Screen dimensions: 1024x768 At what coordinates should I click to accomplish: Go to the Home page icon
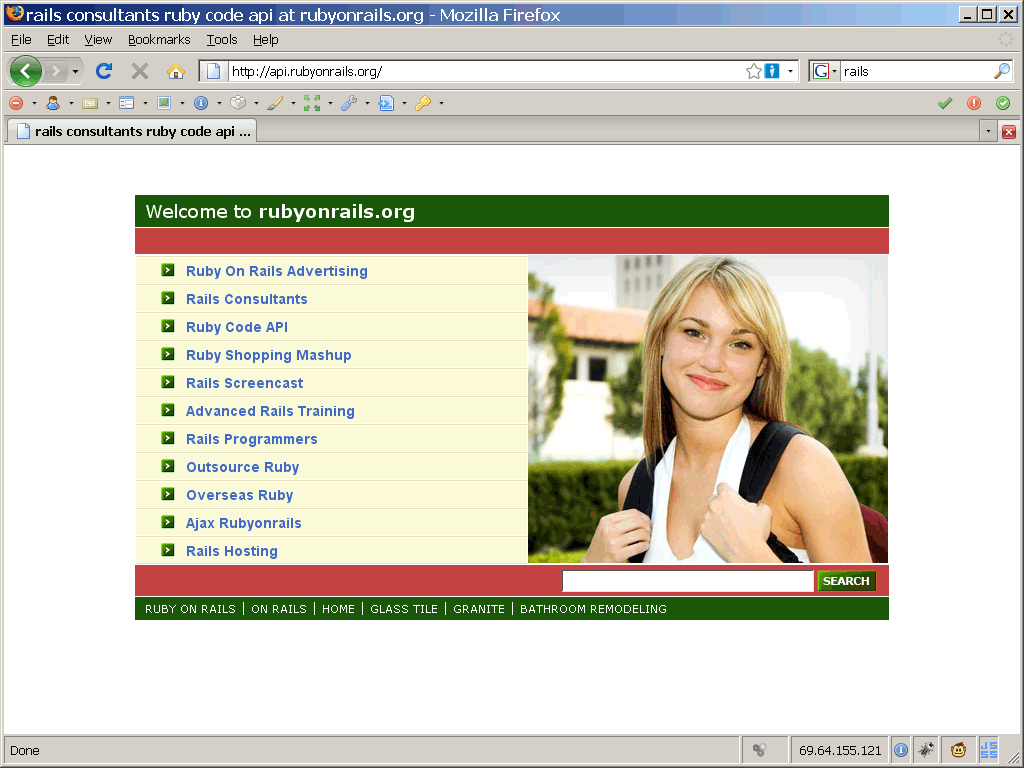[x=176, y=71]
